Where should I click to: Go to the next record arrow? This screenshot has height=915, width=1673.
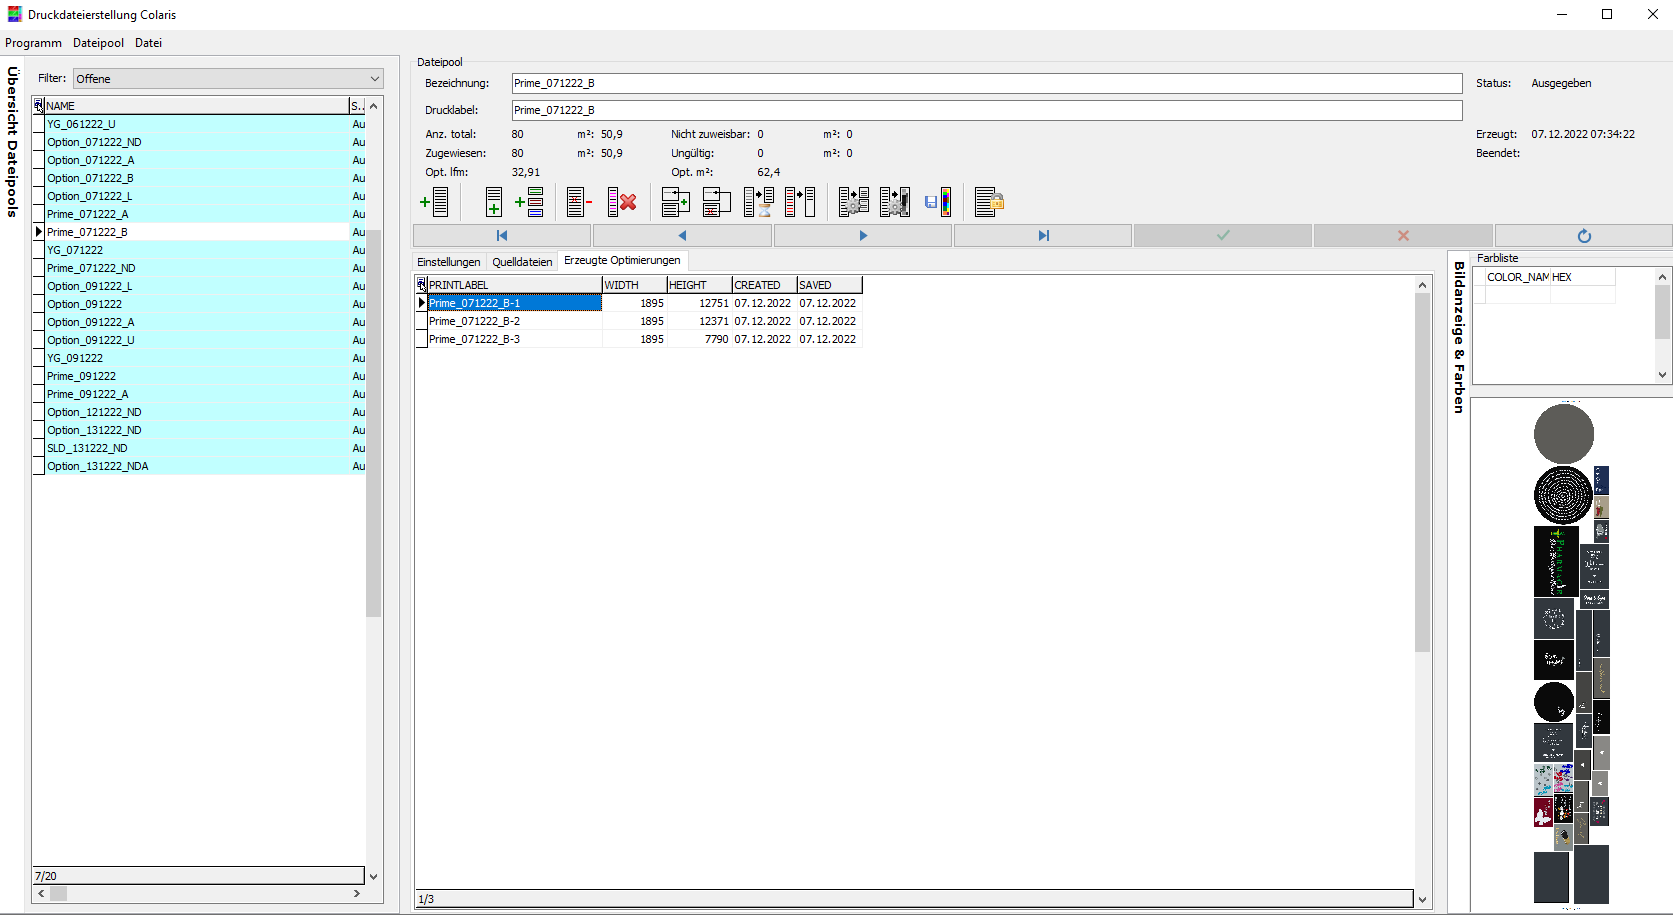click(862, 236)
